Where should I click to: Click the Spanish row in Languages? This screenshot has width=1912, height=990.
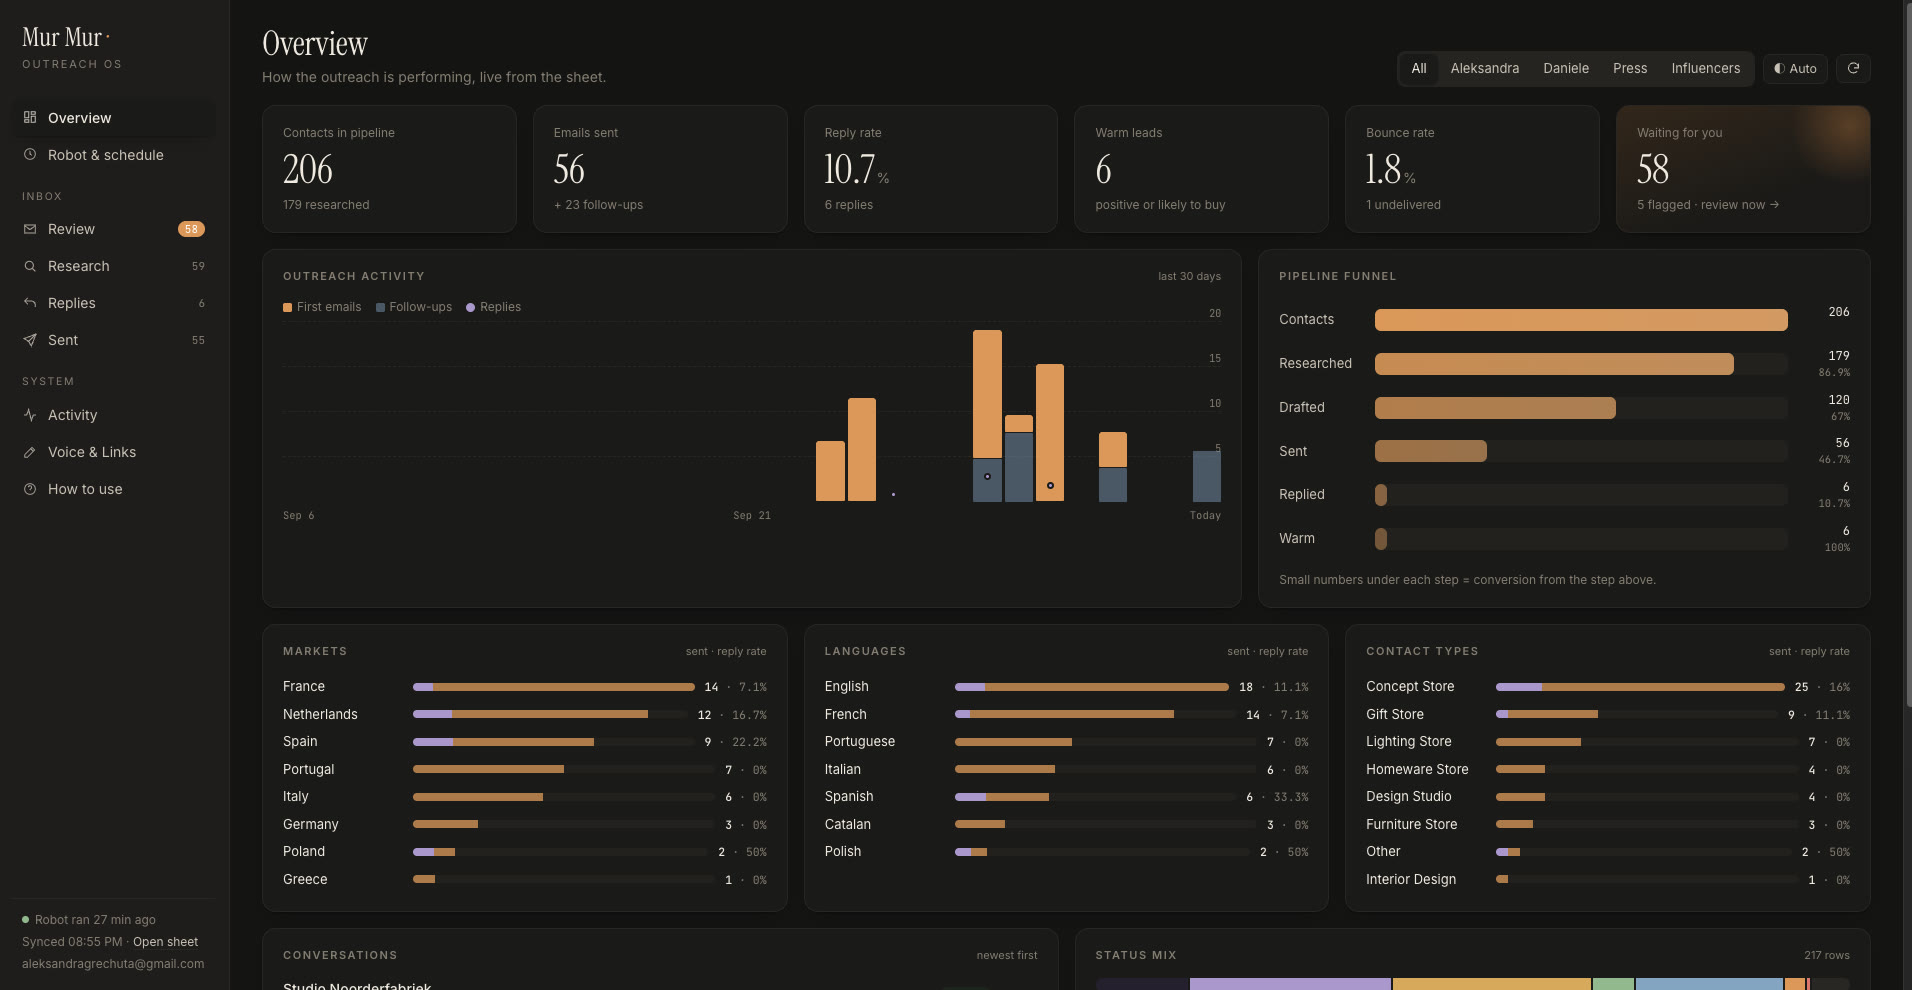[1066, 797]
